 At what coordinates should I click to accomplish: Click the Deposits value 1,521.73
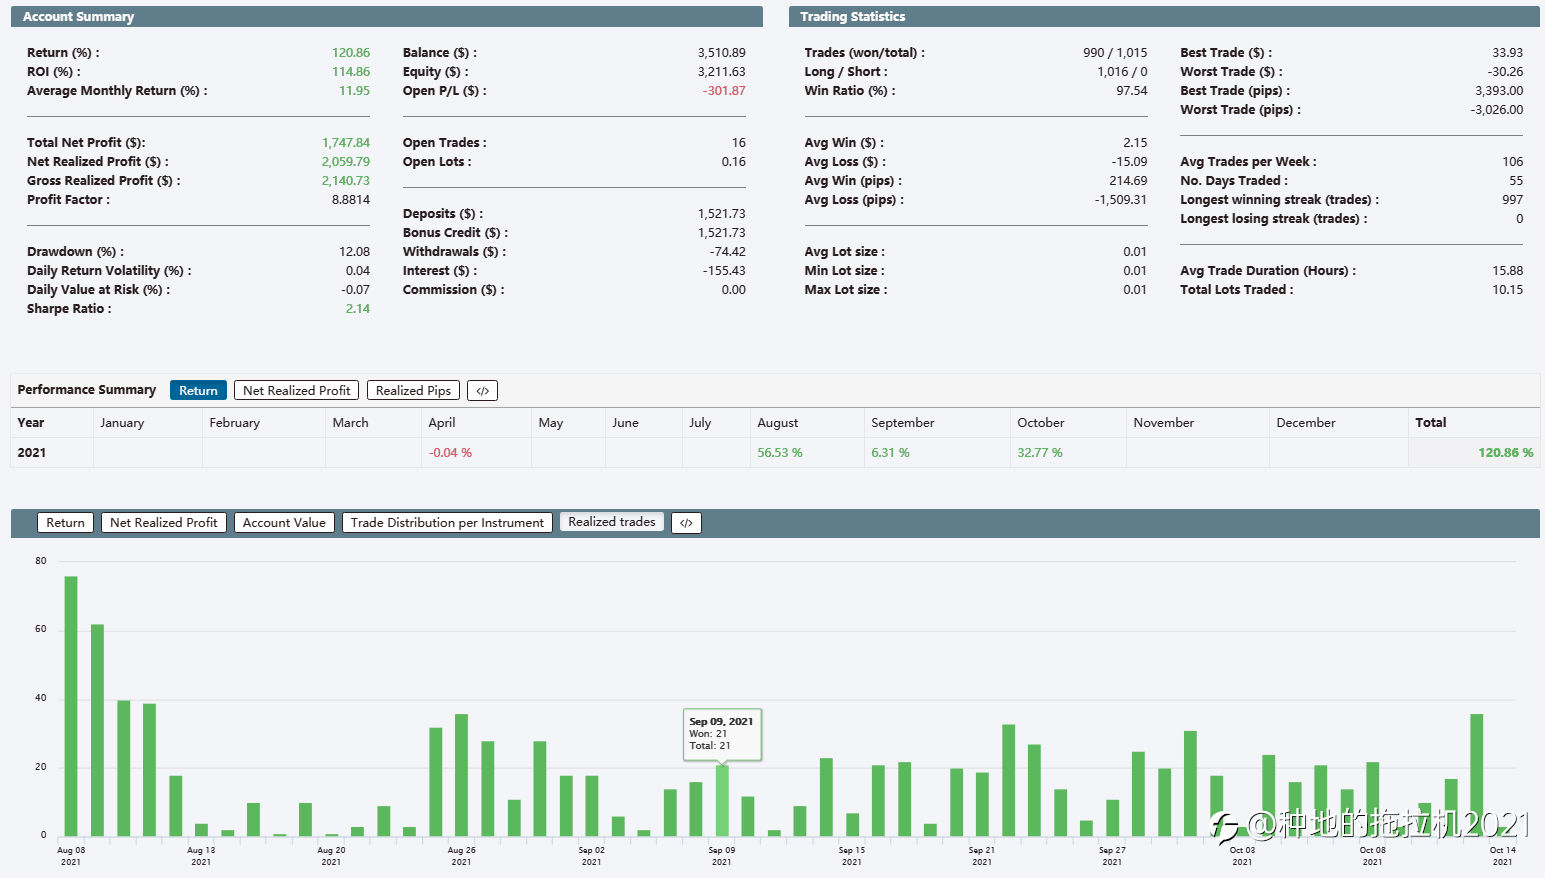(722, 214)
